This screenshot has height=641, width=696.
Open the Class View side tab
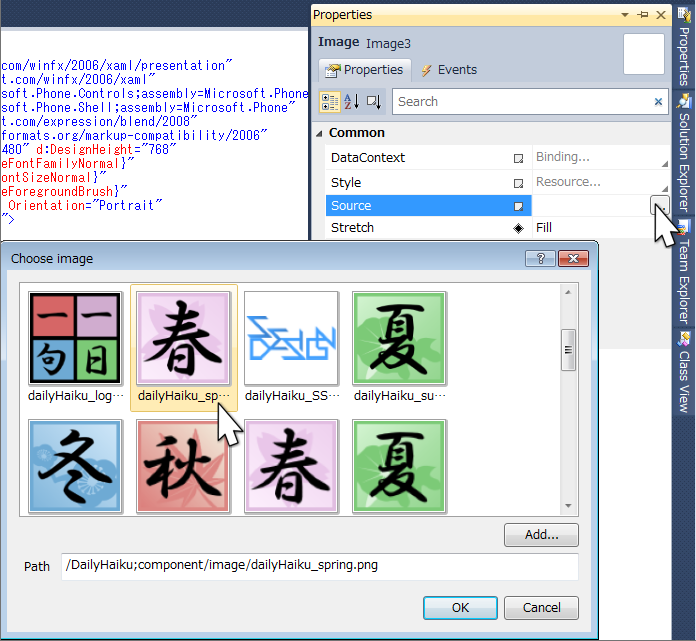684,372
